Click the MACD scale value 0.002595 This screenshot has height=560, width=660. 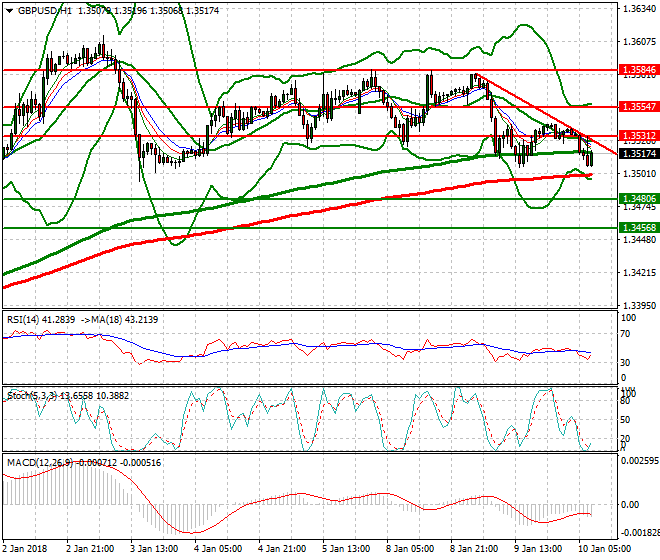click(x=639, y=461)
